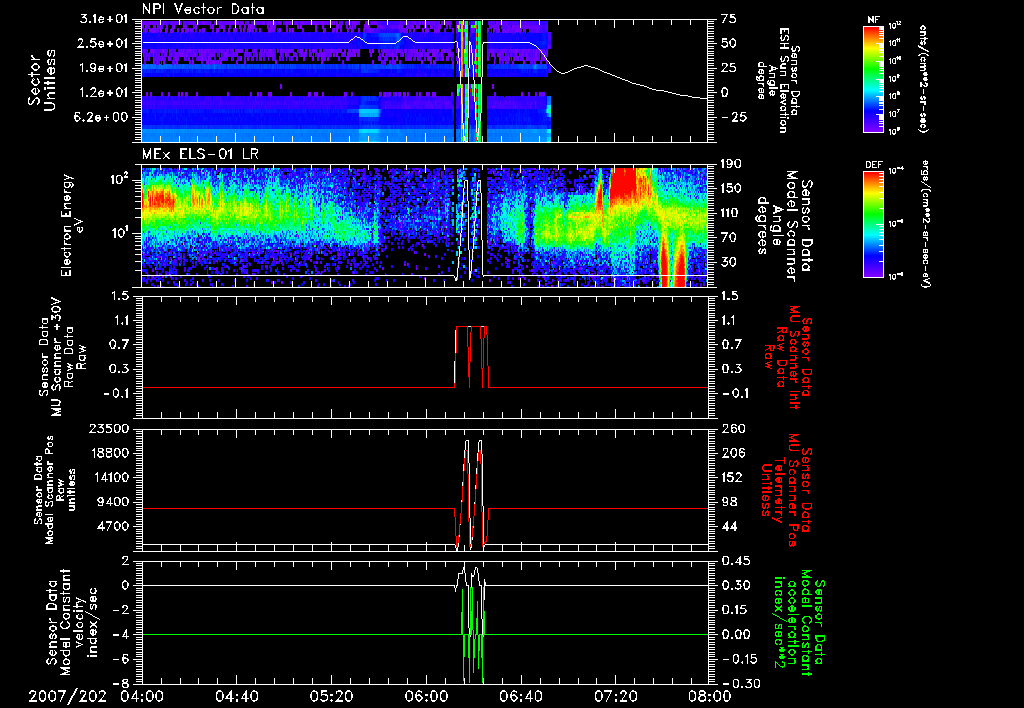Click the "150" scanner angle tick value
Screen dimensions: 1024x708
coord(731,189)
